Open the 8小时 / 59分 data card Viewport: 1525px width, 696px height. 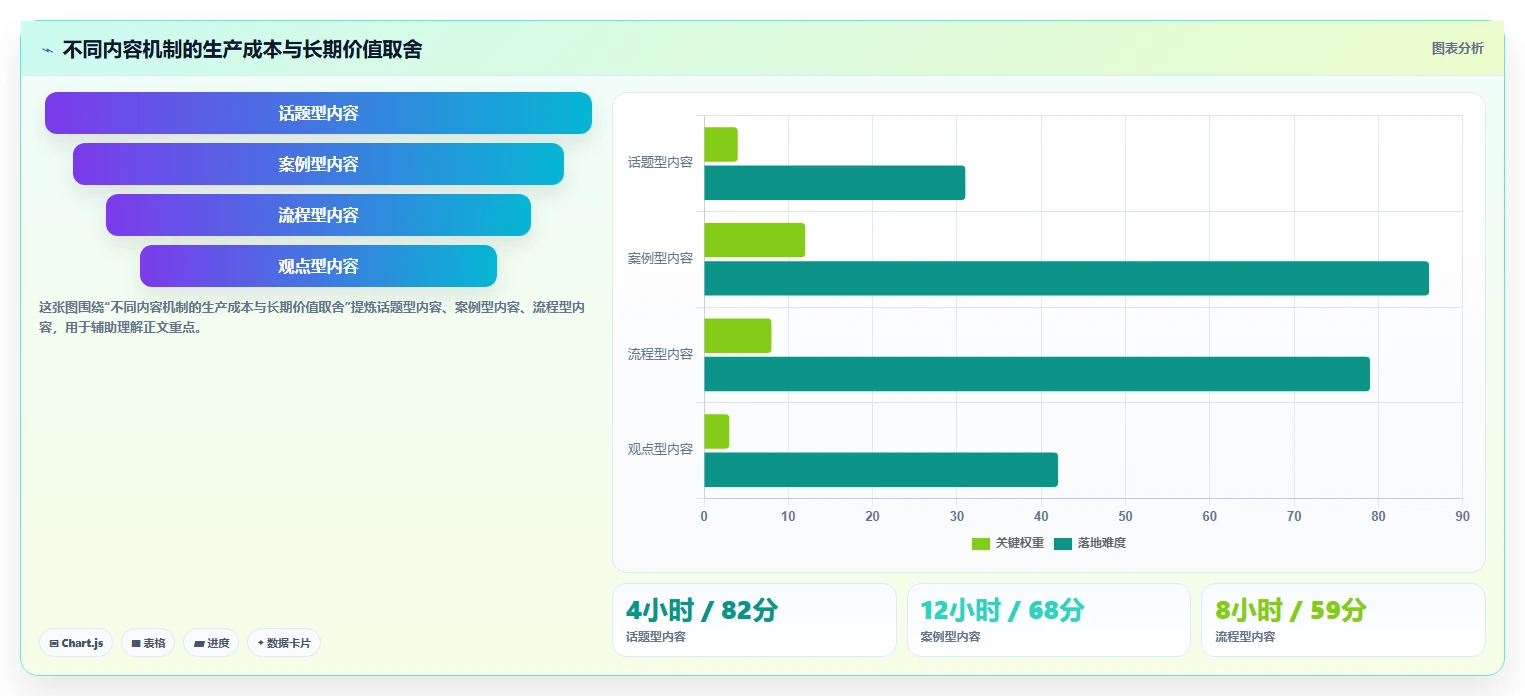1343,620
